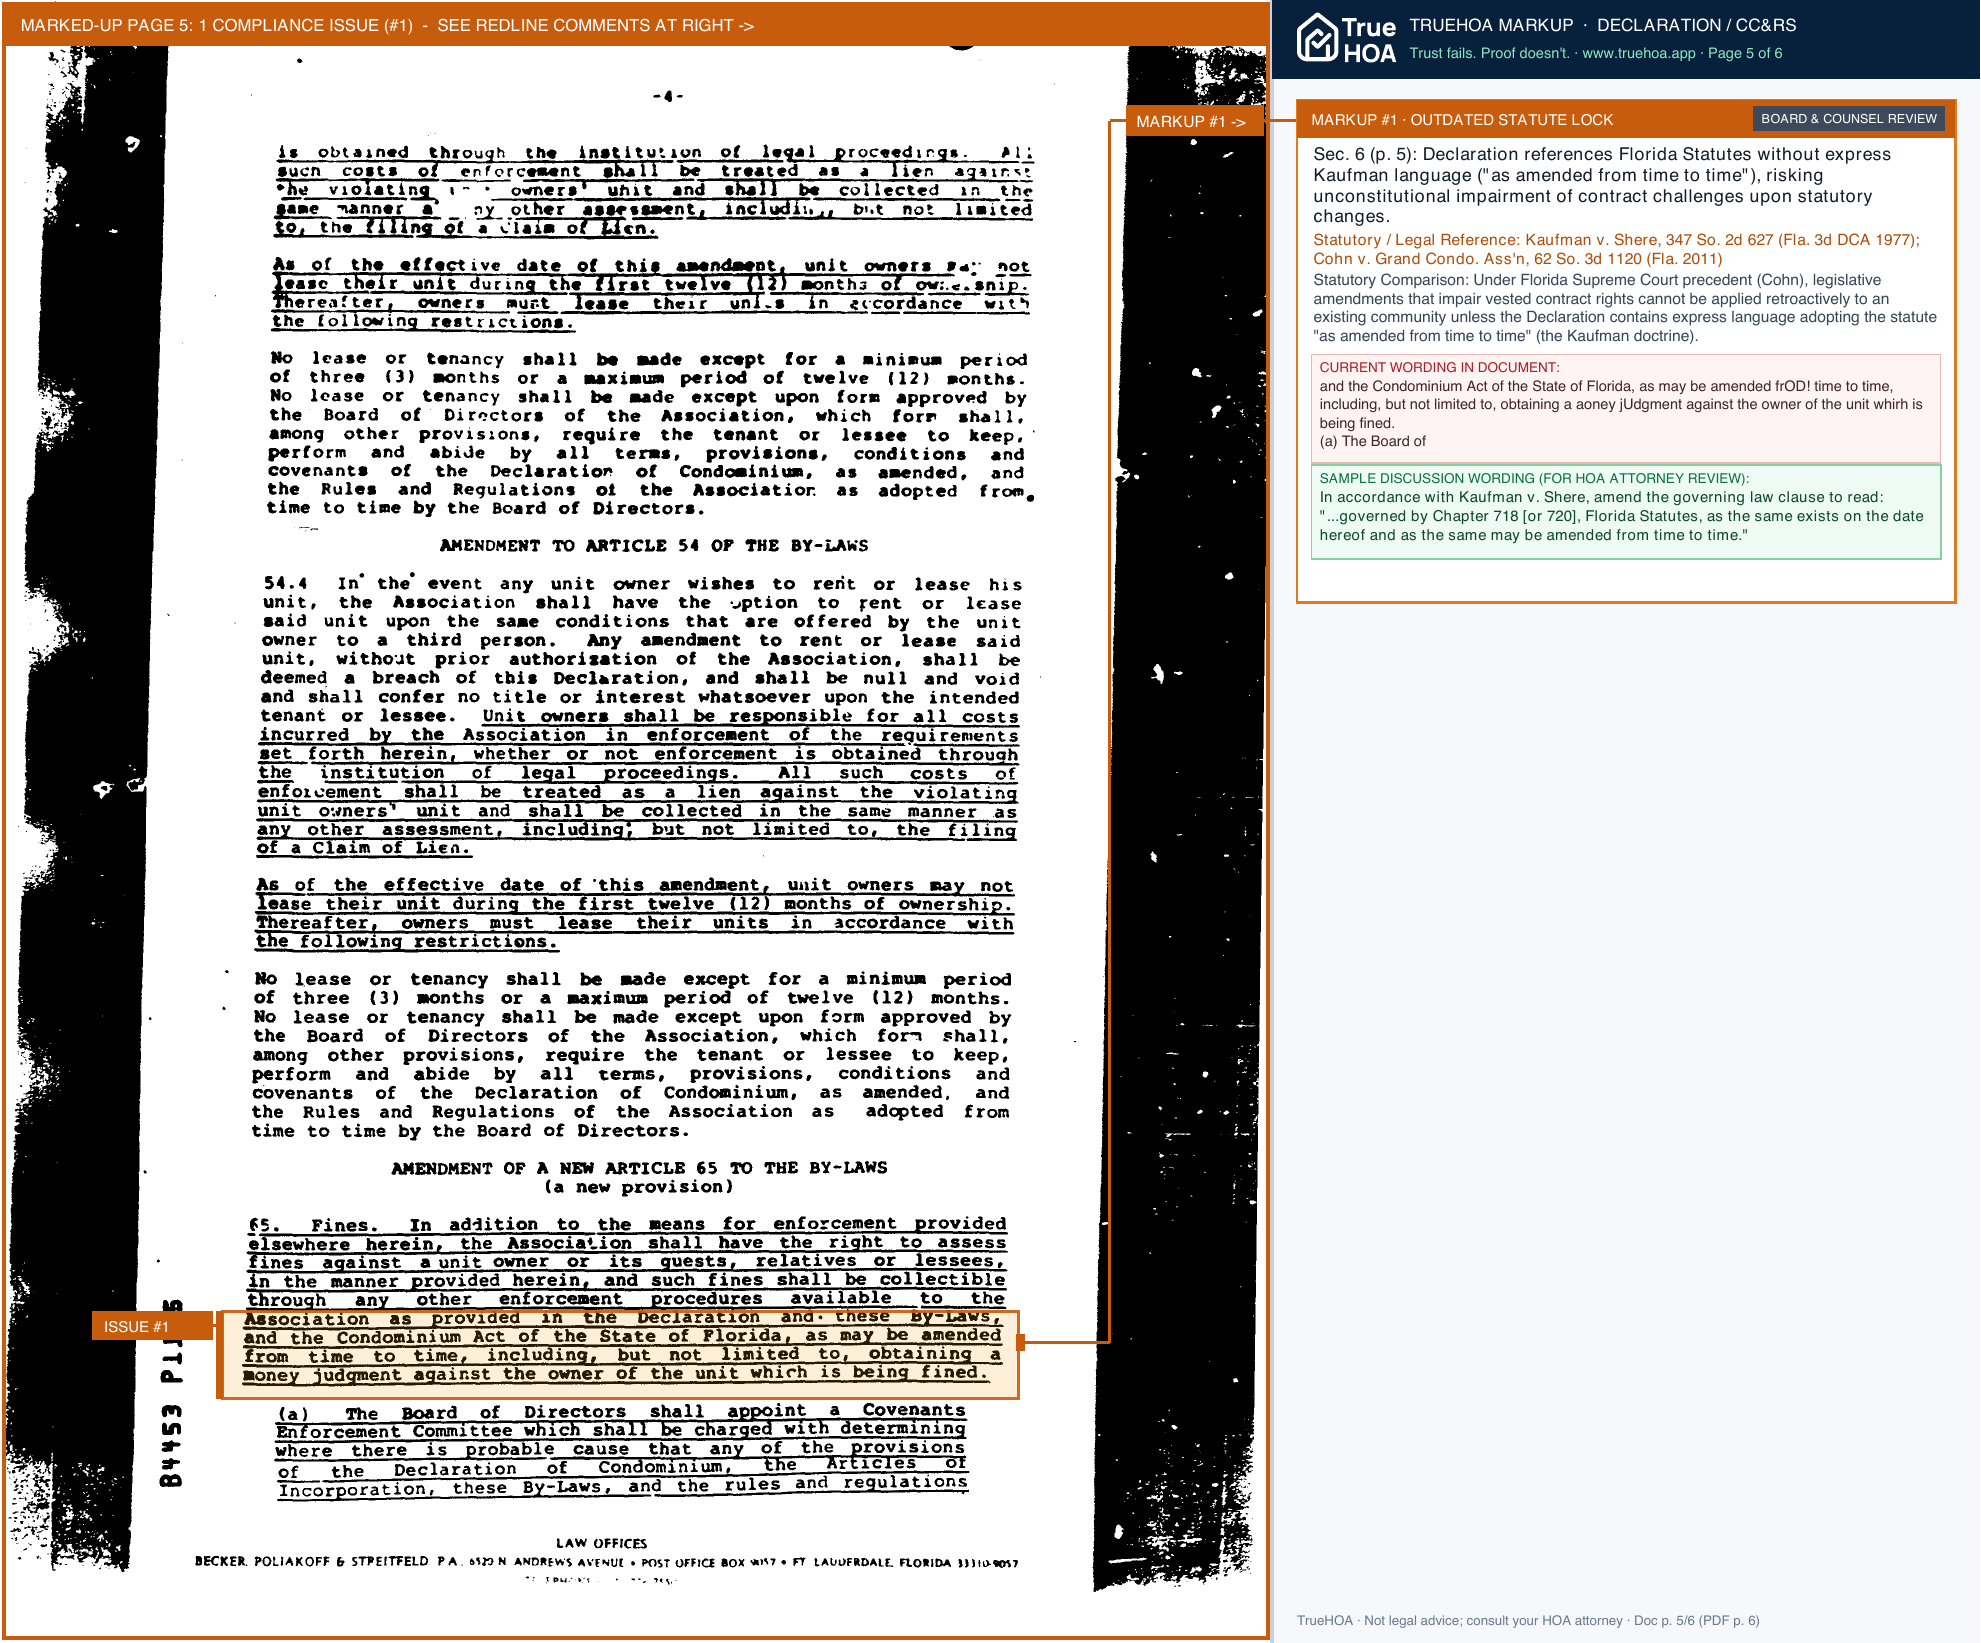This screenshot has width=1981, height=1643.
Task: Click the Not legal advice footer disclaimer
Action: pyautogui.click(x=1528, y=1621)
